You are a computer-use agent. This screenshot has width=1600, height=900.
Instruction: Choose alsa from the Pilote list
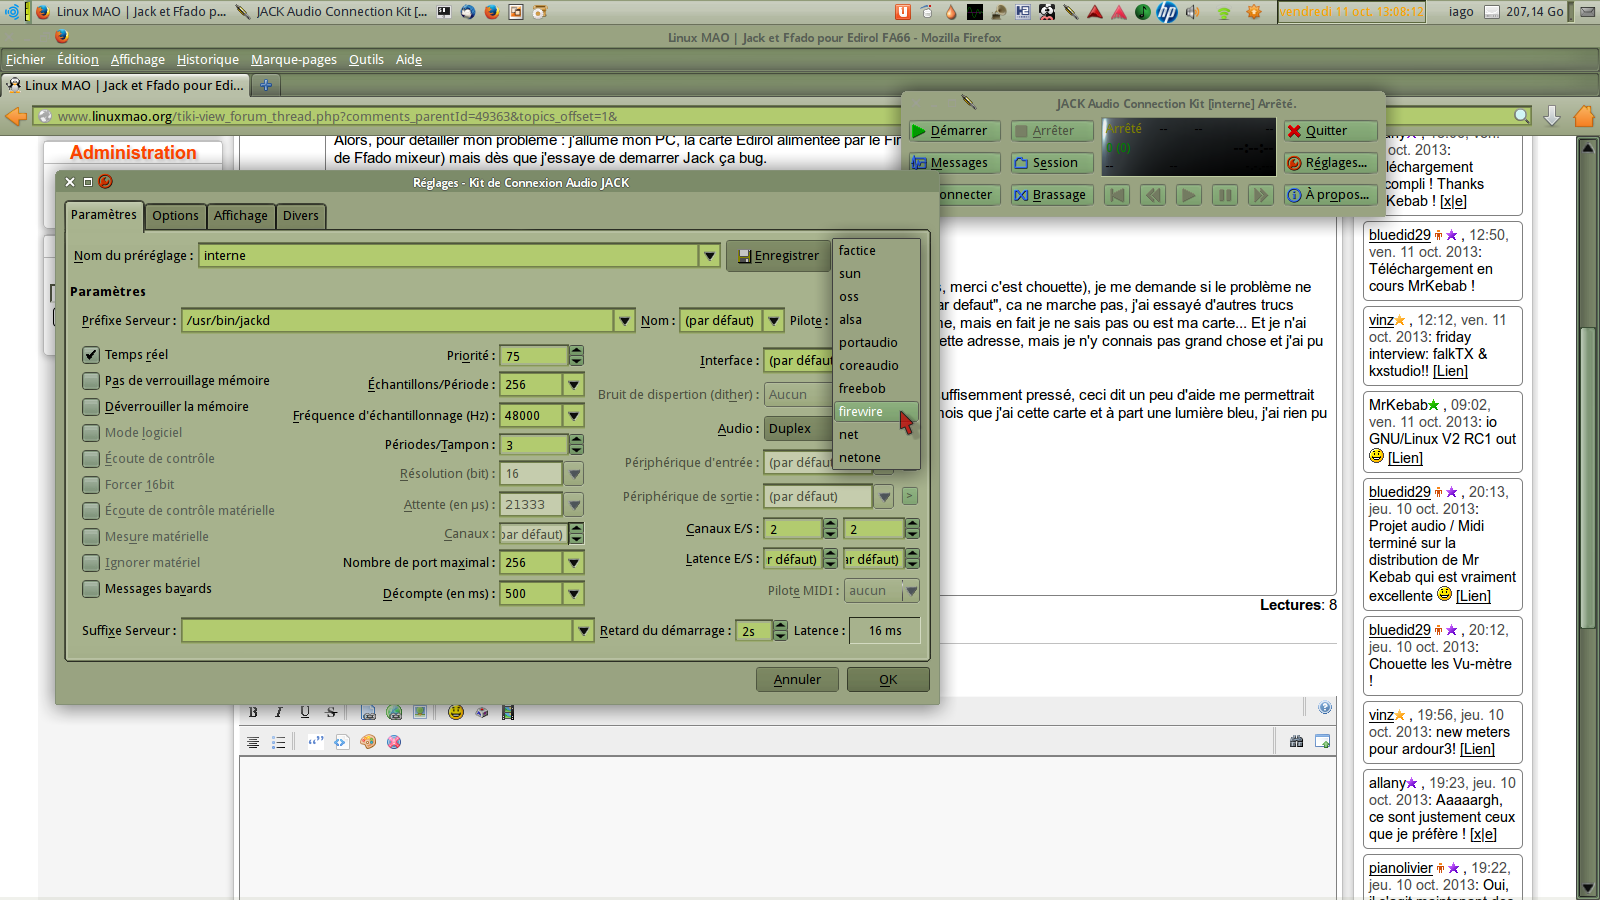[876, 320]
